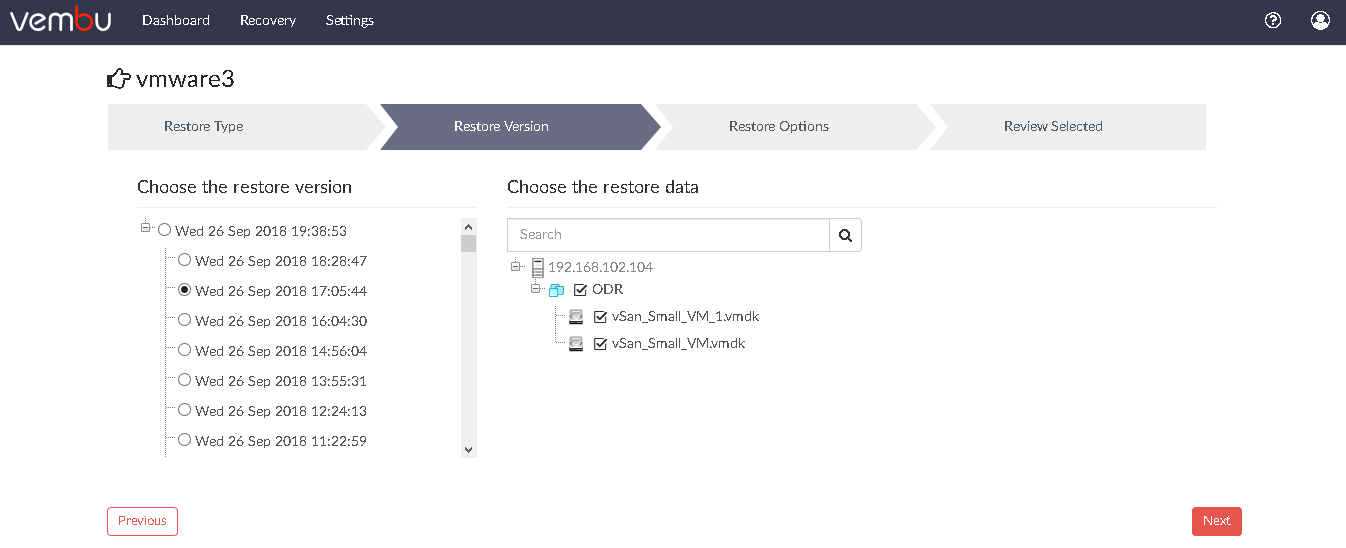
Task: Collapse the 192.168.102.104 host node
Action: point(516,266)
